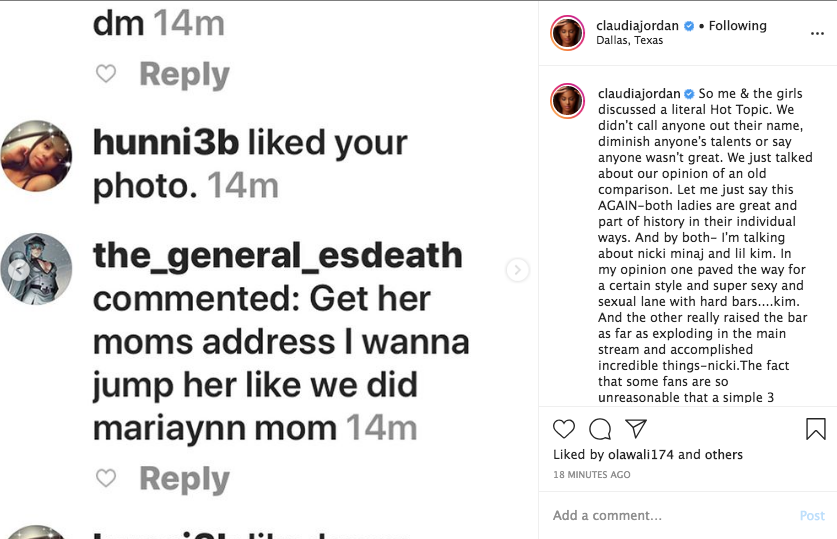
Task: Open the Dallas, Texas location link
Action: pos(629,41)
